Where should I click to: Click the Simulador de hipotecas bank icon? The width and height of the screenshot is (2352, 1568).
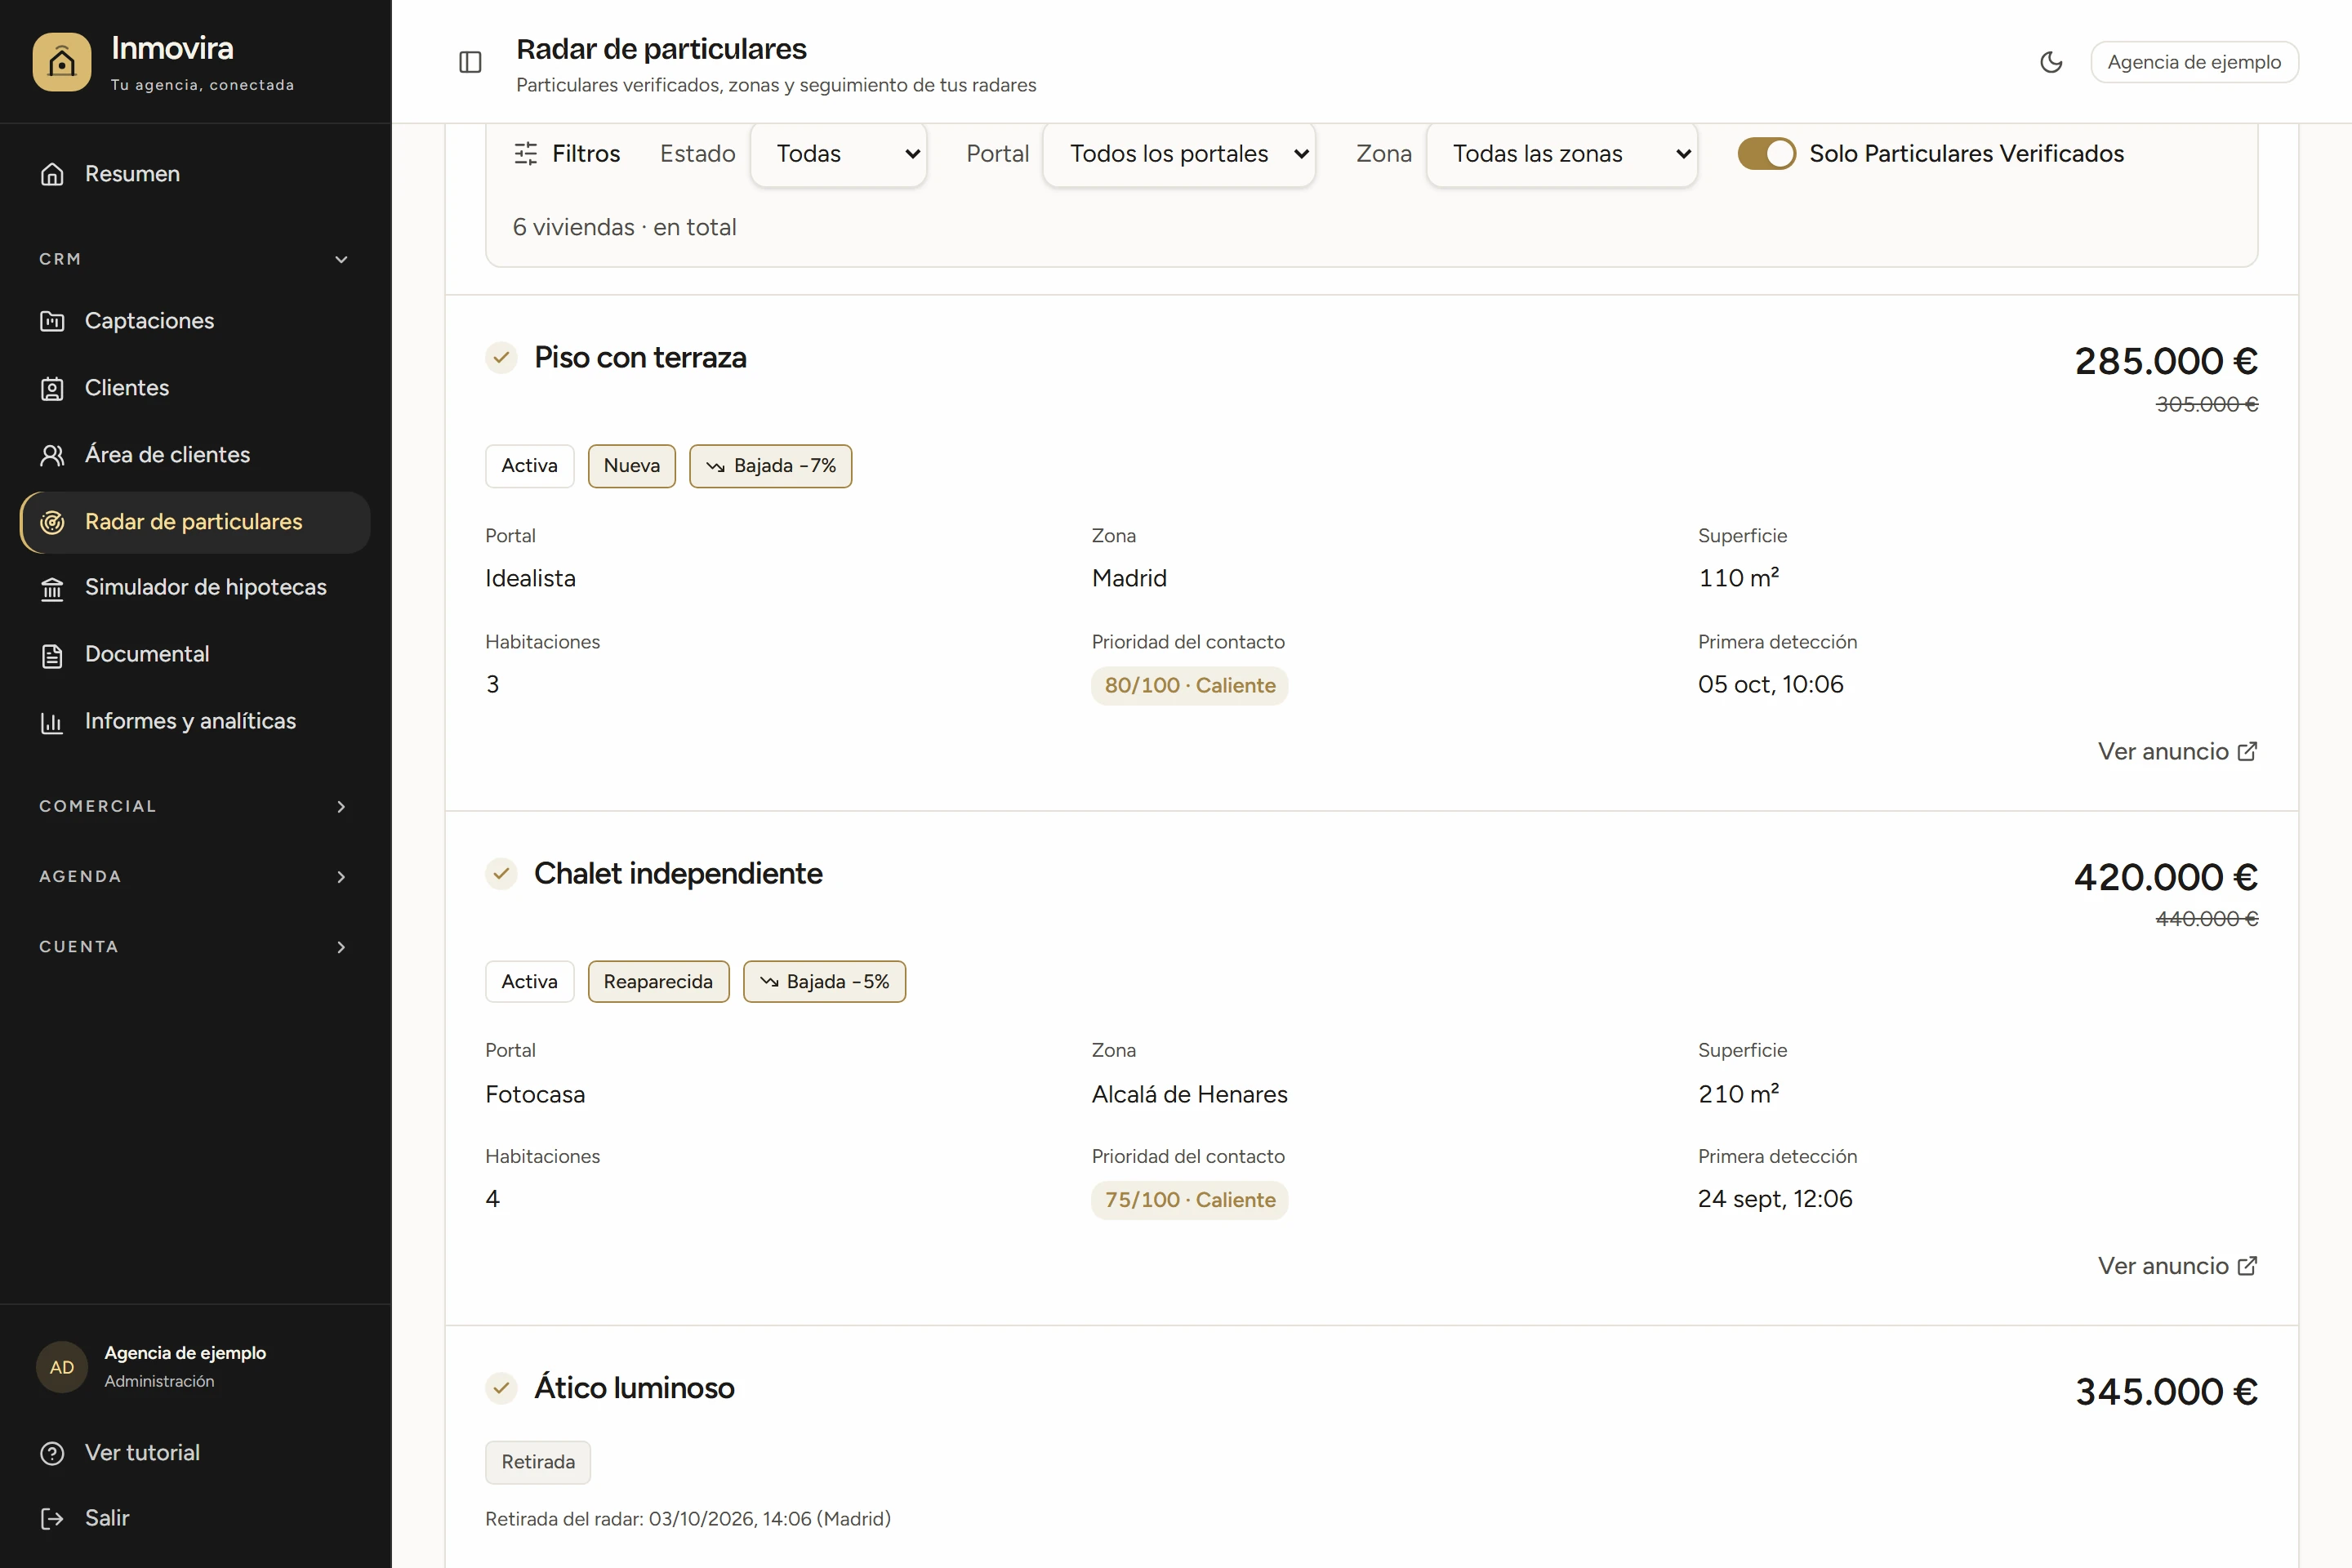[52, 588]
